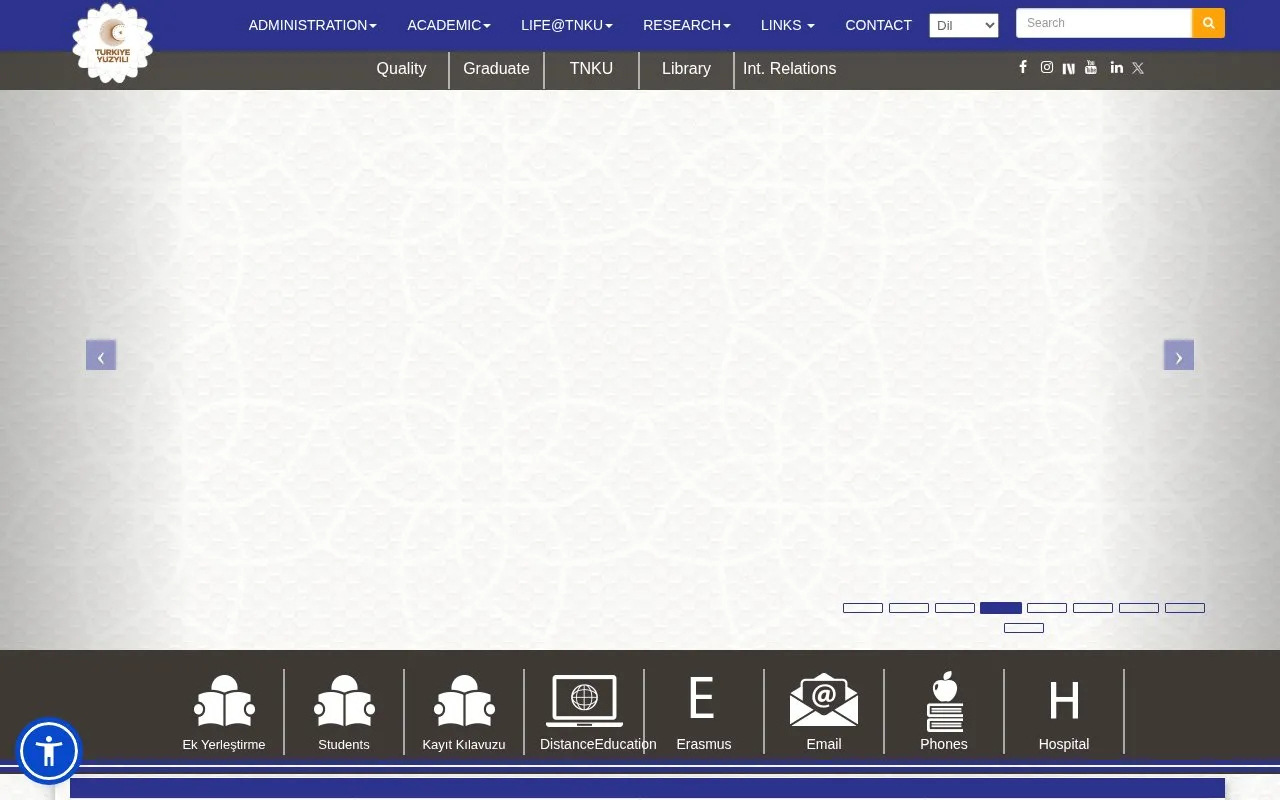Image resolution: width=1280 pixels, height=800 pixels.
Task: Open the Quality tab in the secondary bar
Action: click(x=401, y=68)
